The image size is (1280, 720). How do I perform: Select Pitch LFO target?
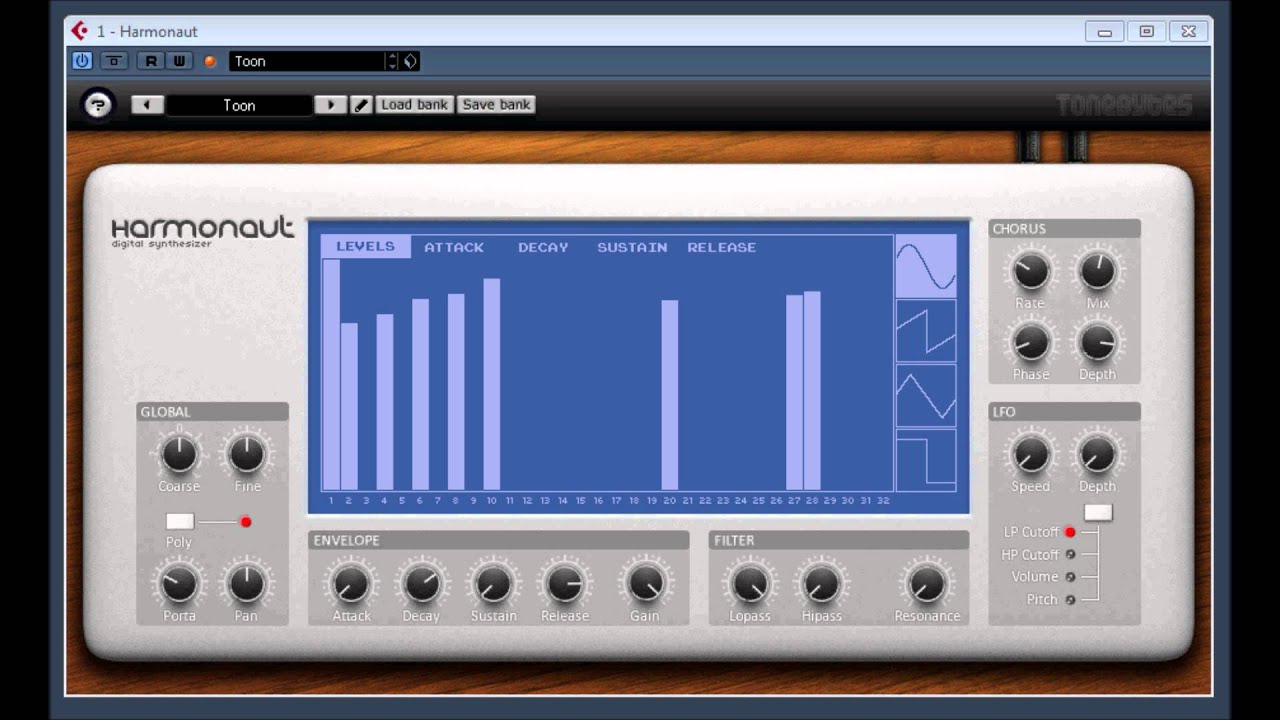coord(1070,600)
